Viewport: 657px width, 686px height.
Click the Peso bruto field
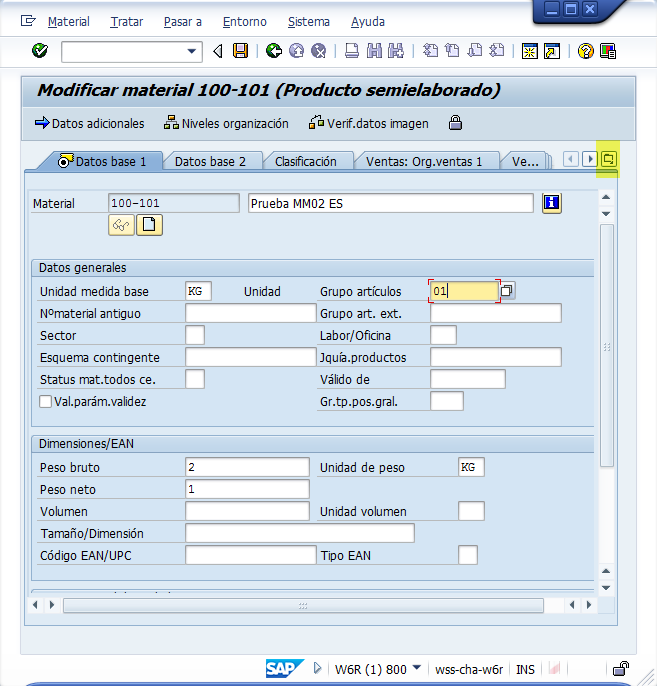[x=247, y=467]
